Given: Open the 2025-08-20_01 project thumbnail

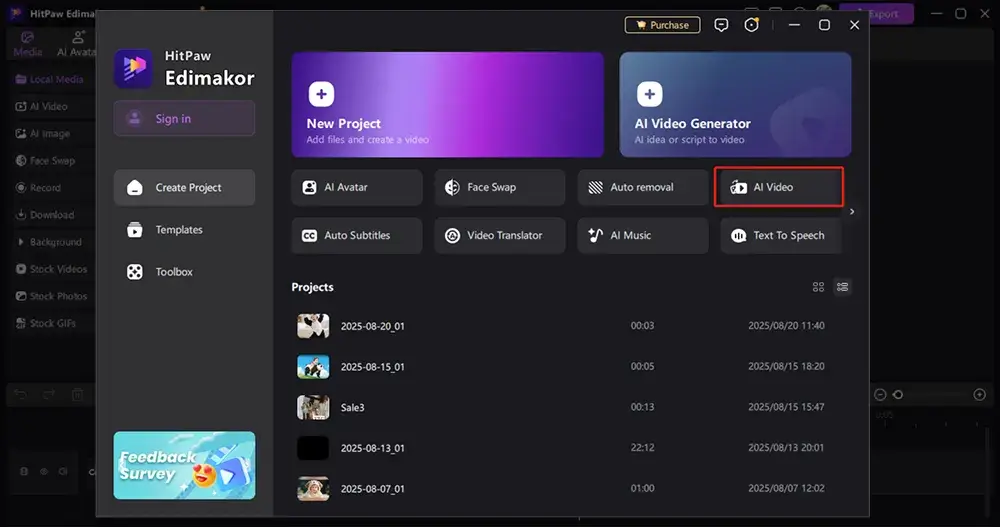Looking at the screenshot, I should pos(313,326).
